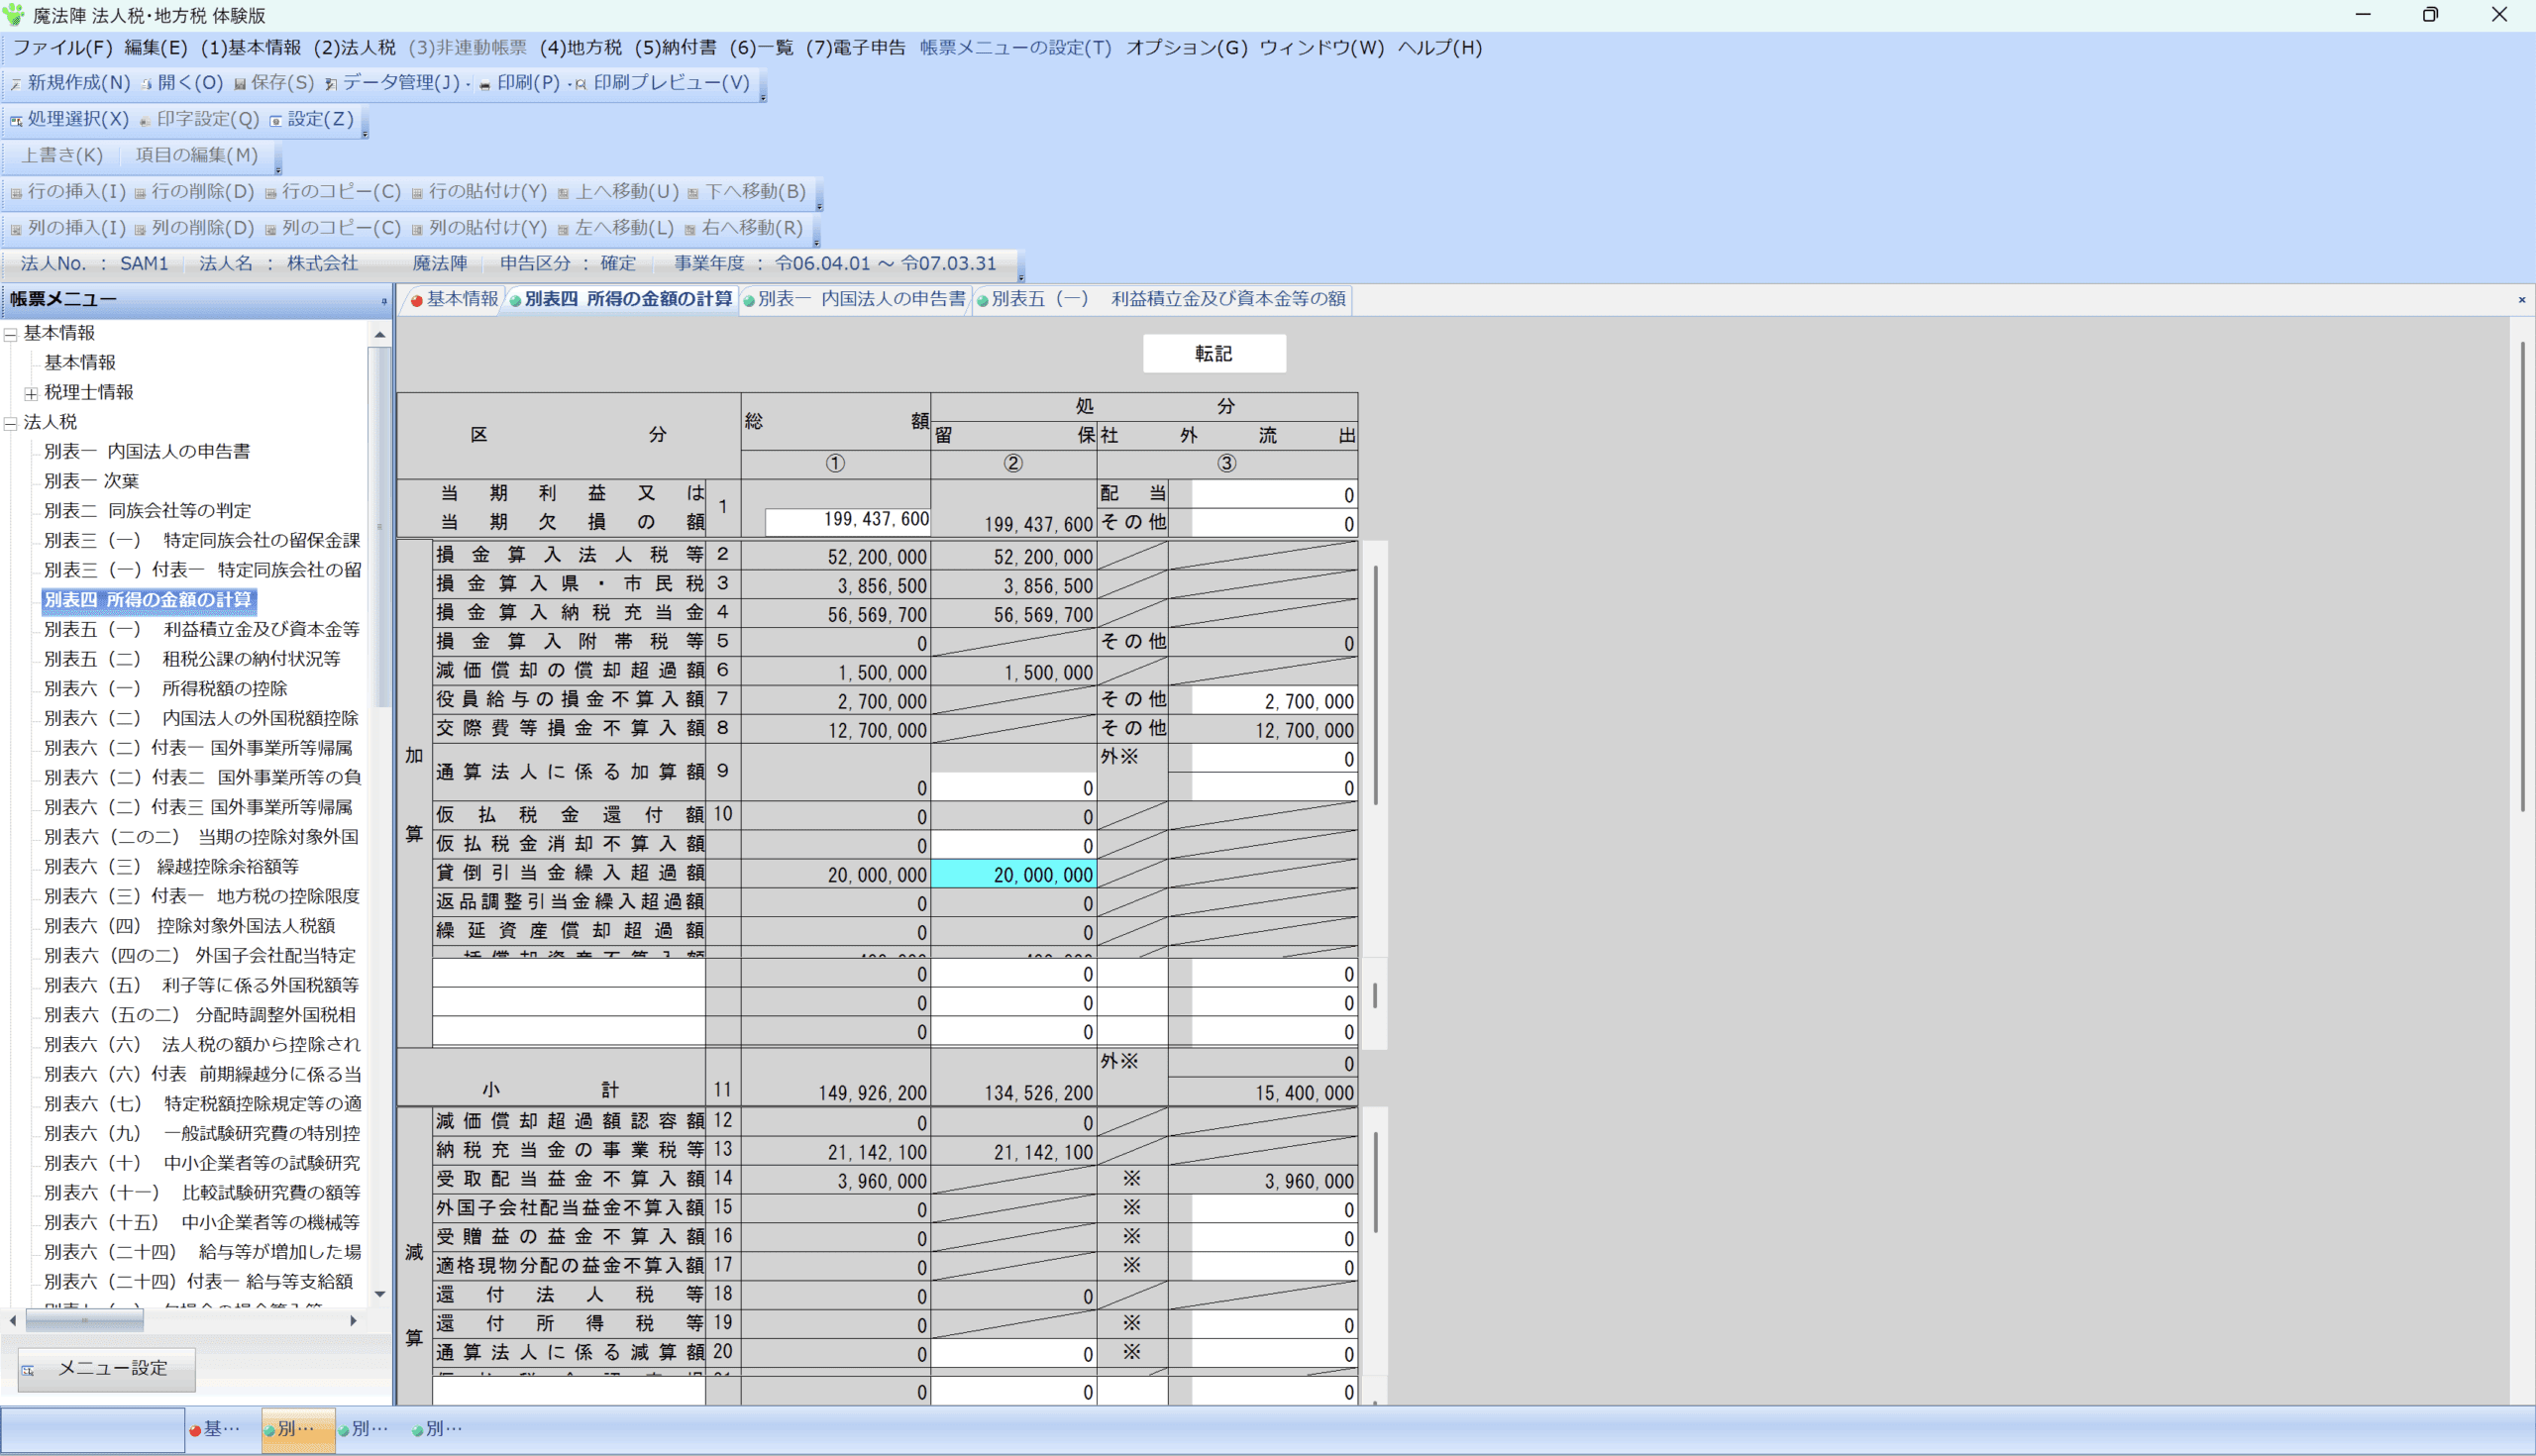Click highlighted 貸倒引当金繰入超過額 留保 cell

tap(1013, 875)
